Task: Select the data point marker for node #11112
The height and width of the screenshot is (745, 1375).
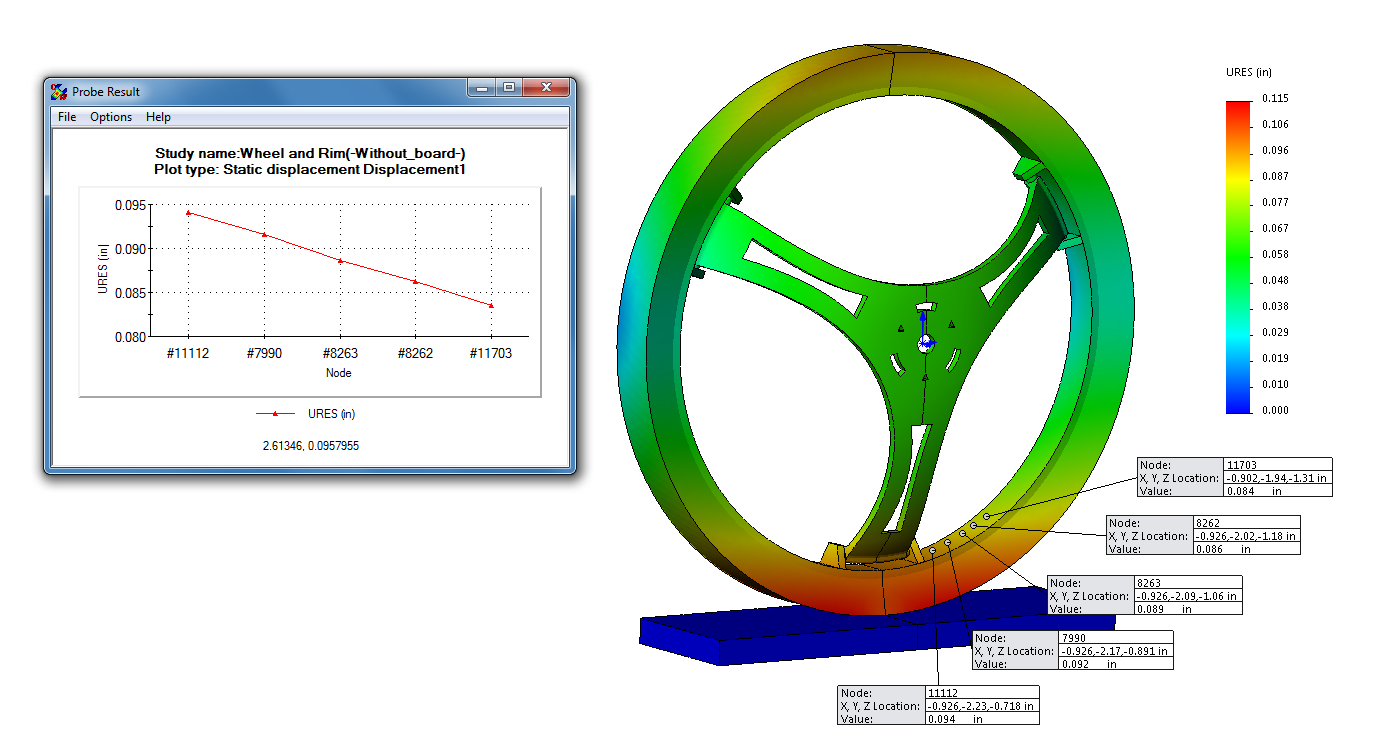Action: [188, 213]
